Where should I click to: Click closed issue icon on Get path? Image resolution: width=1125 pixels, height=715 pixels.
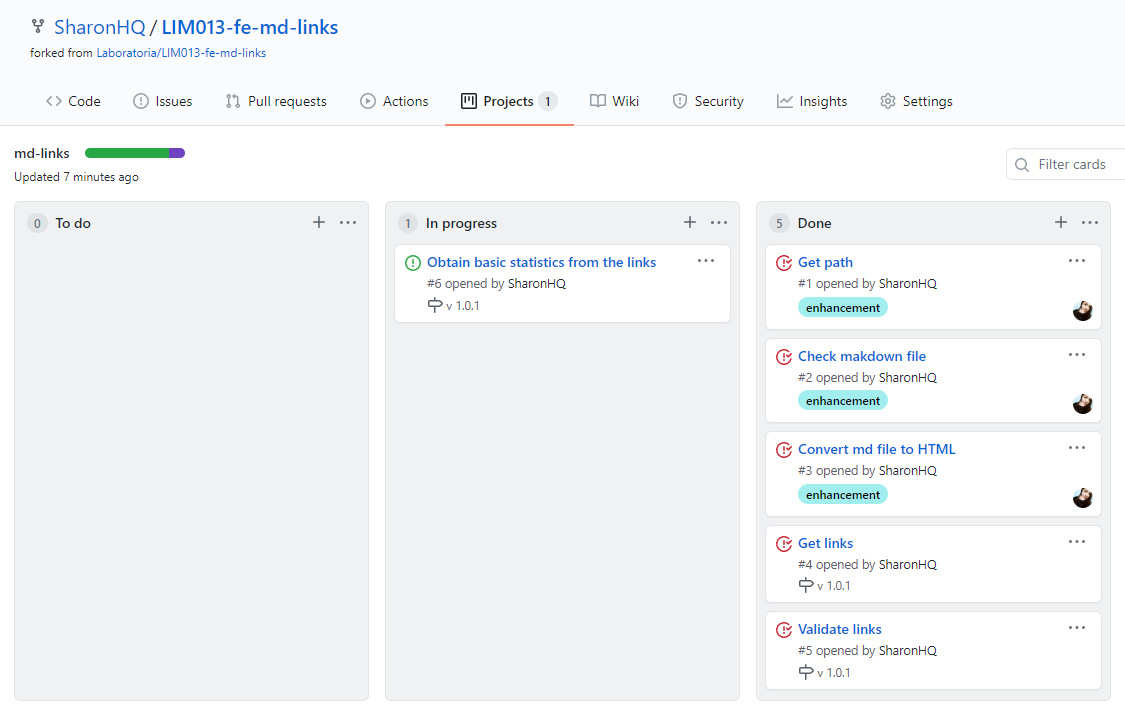pyautogui.click(x=784, y=263)
